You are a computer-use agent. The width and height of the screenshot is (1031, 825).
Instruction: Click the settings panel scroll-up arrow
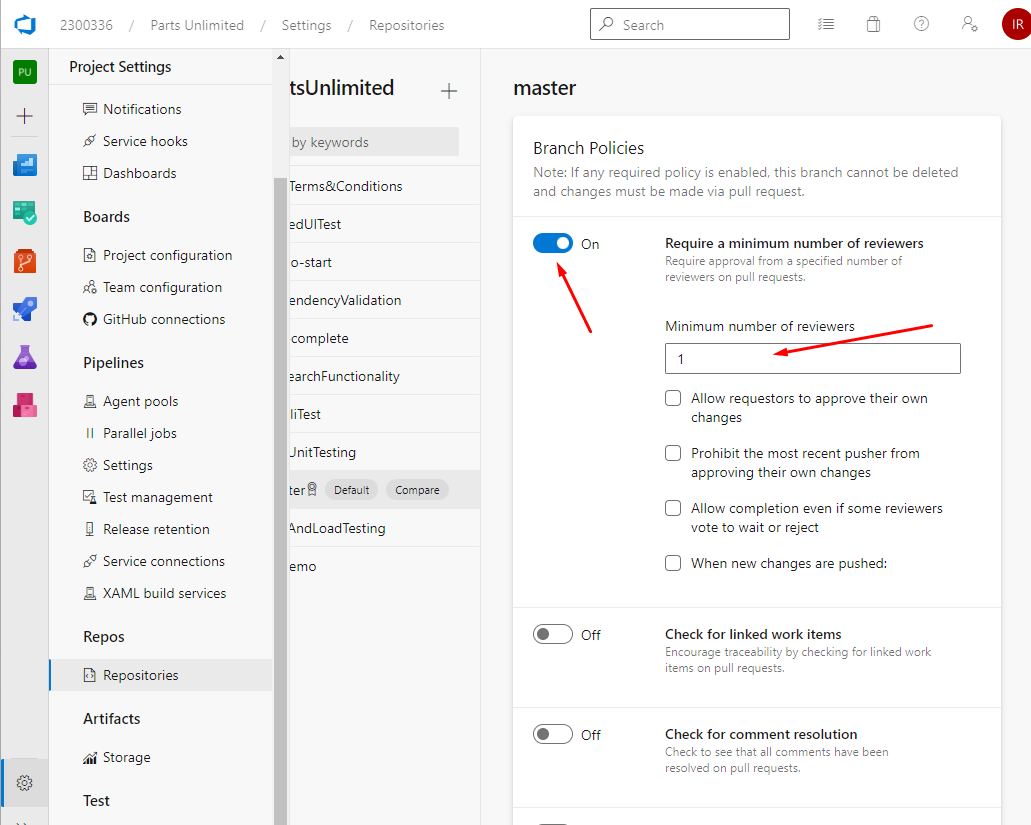click(280, 58)
